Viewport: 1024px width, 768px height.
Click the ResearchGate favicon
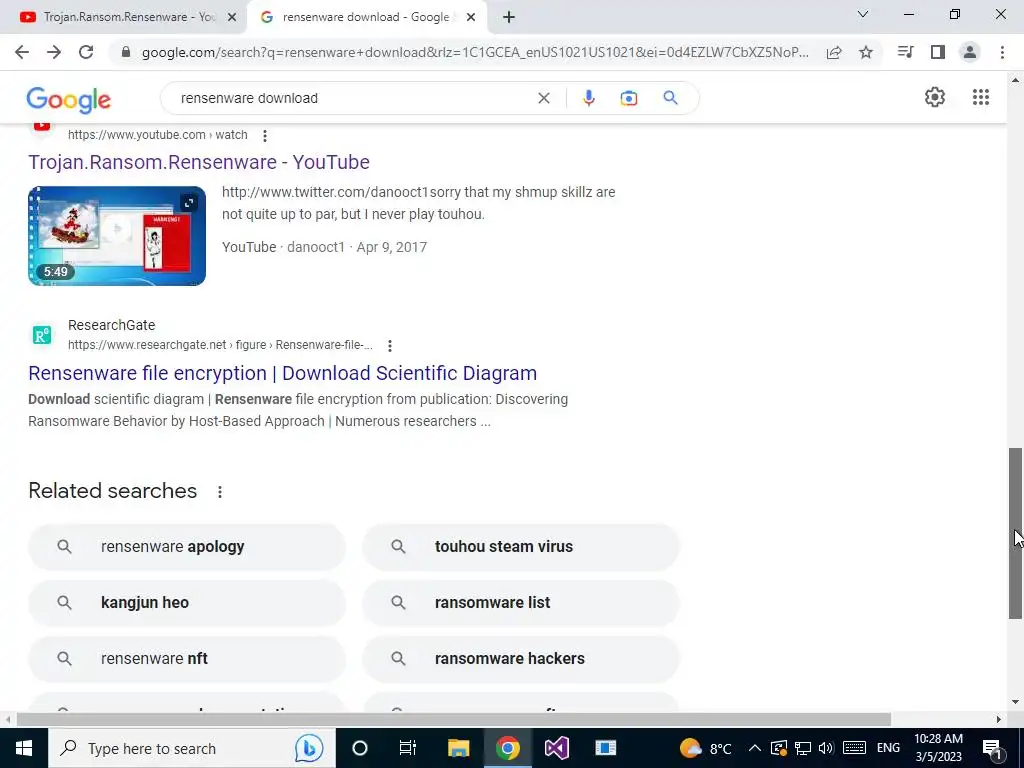(42, 335)
